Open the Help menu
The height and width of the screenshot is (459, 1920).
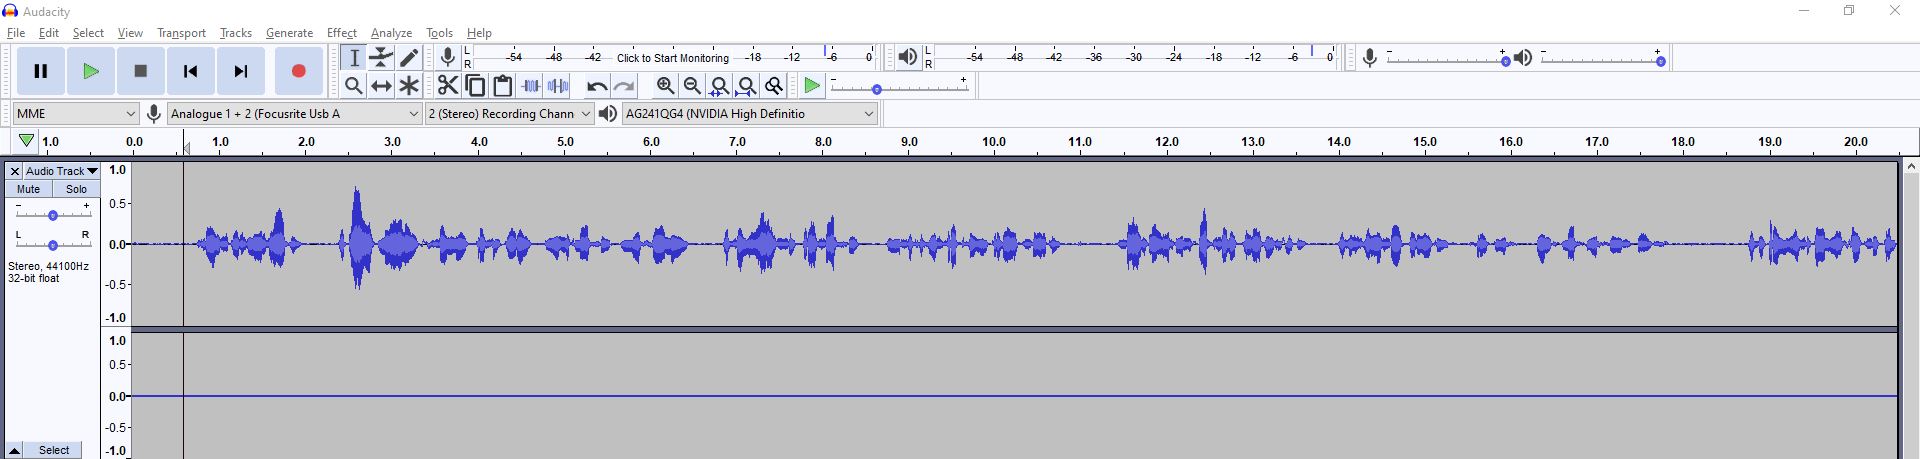pyautogui.click(x=479, y=33)
